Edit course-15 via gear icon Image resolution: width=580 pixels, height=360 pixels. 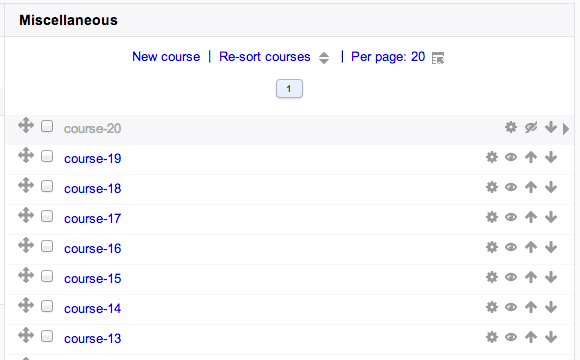(x=492, y=277)
